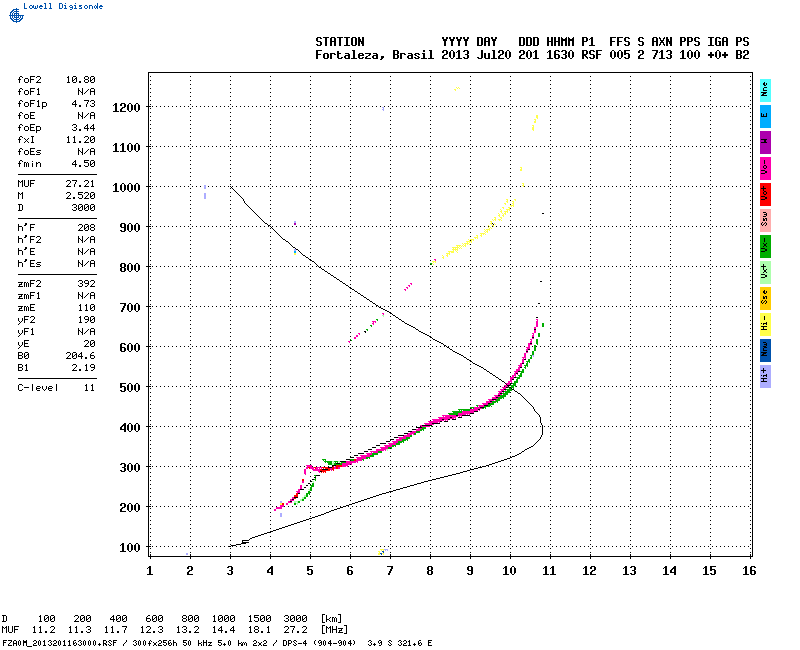Click the h'F value 208
Screen dimensions: 800x650
click(x=86, y=228)
